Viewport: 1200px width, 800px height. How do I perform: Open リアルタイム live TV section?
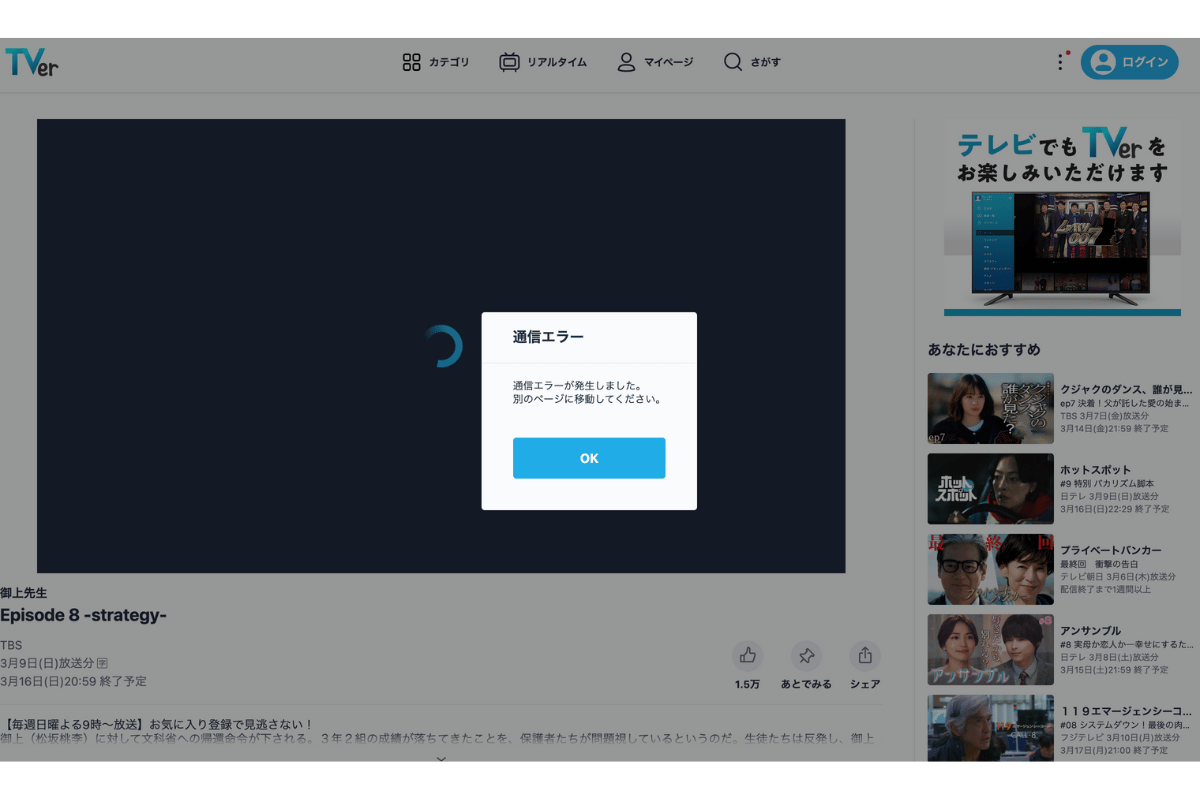(x=543, y=62)
